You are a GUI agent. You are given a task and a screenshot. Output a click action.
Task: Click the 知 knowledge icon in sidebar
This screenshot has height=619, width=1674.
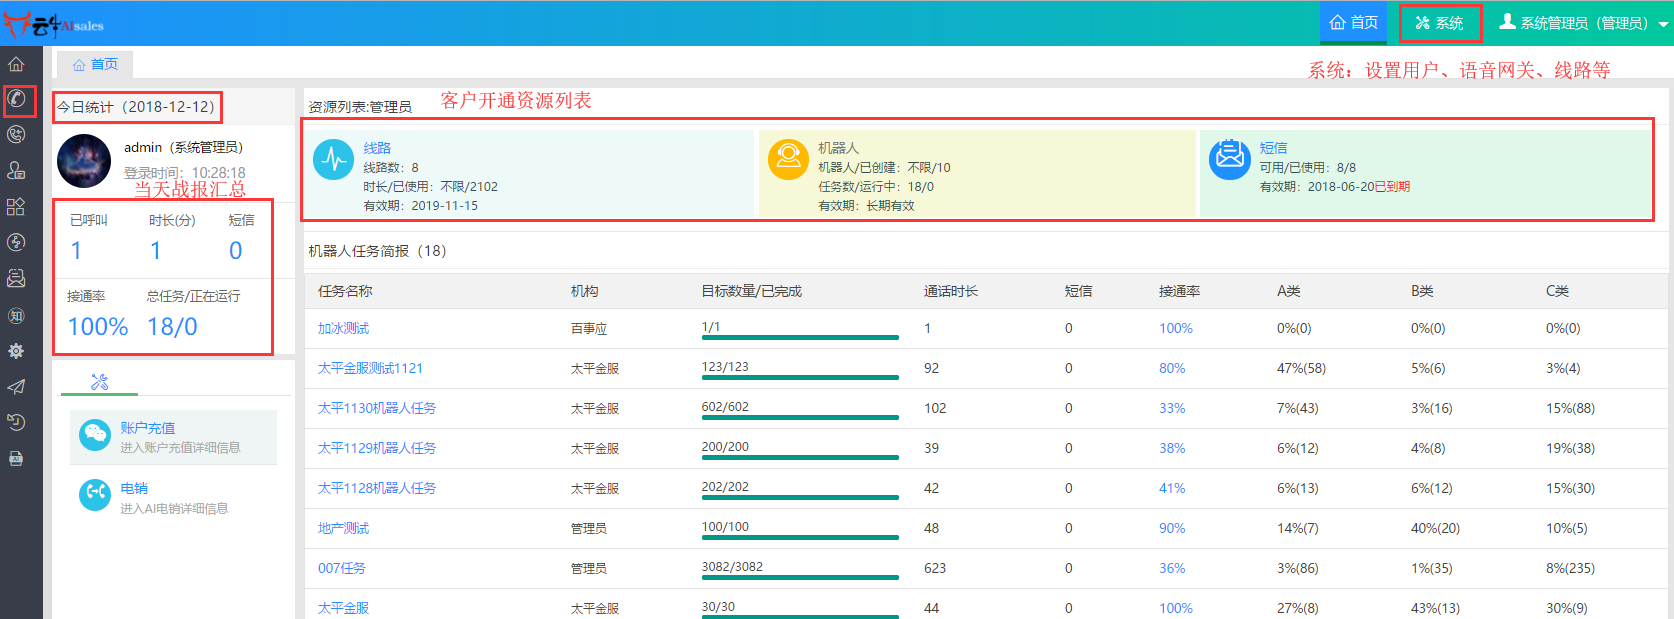(x=16, y=316)
